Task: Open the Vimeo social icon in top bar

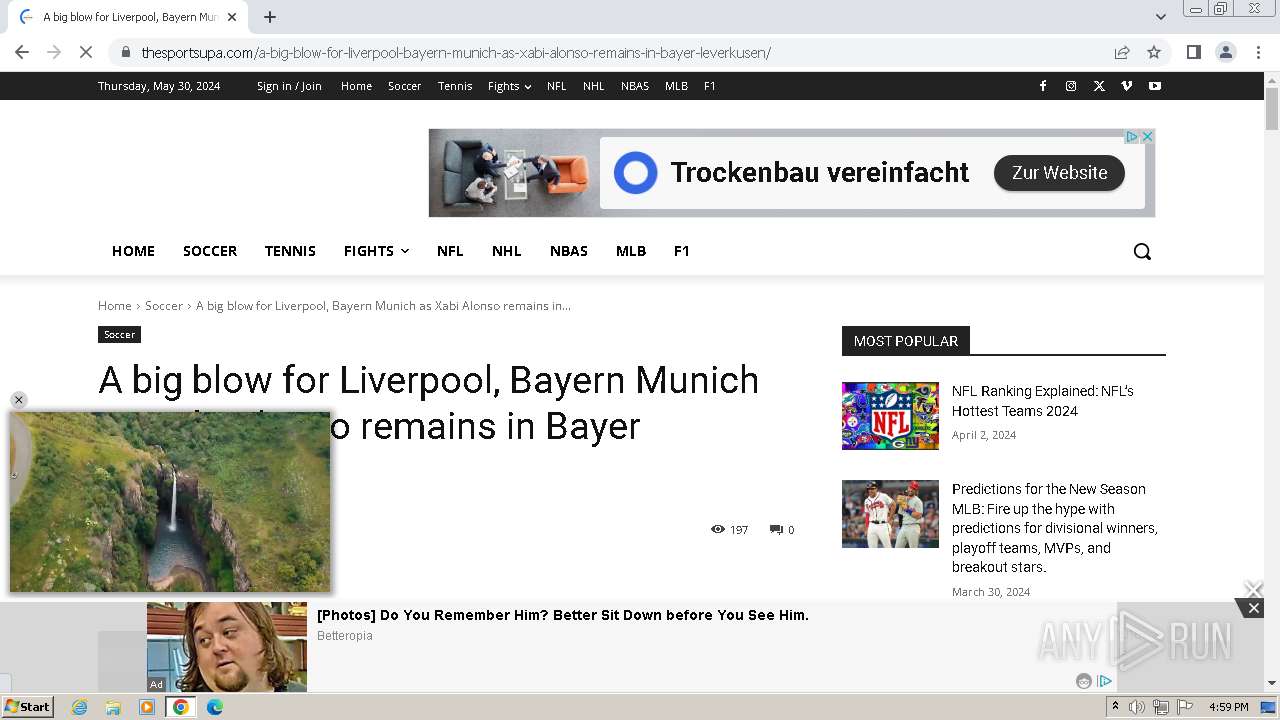Action: click(x=1127, y=86)
